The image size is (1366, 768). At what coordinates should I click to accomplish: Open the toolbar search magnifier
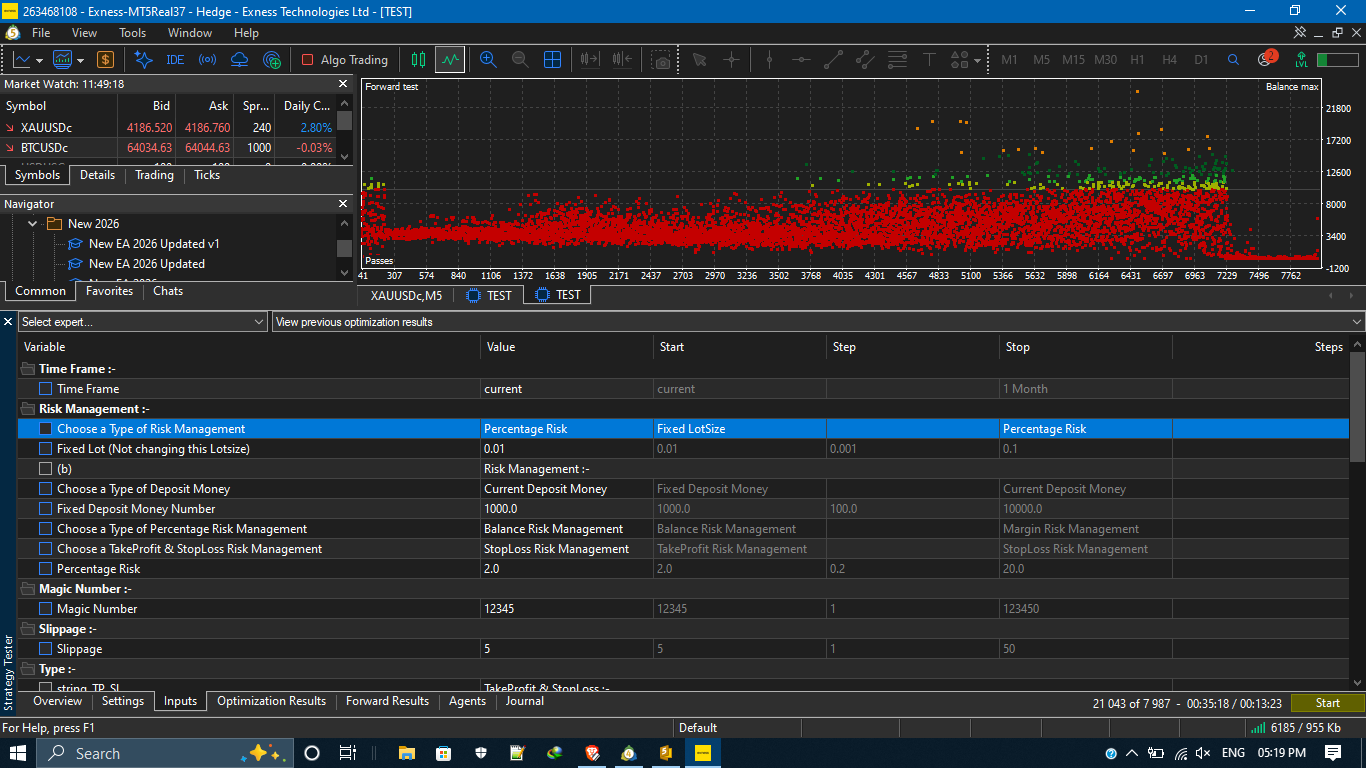(x=1233, y=60)
